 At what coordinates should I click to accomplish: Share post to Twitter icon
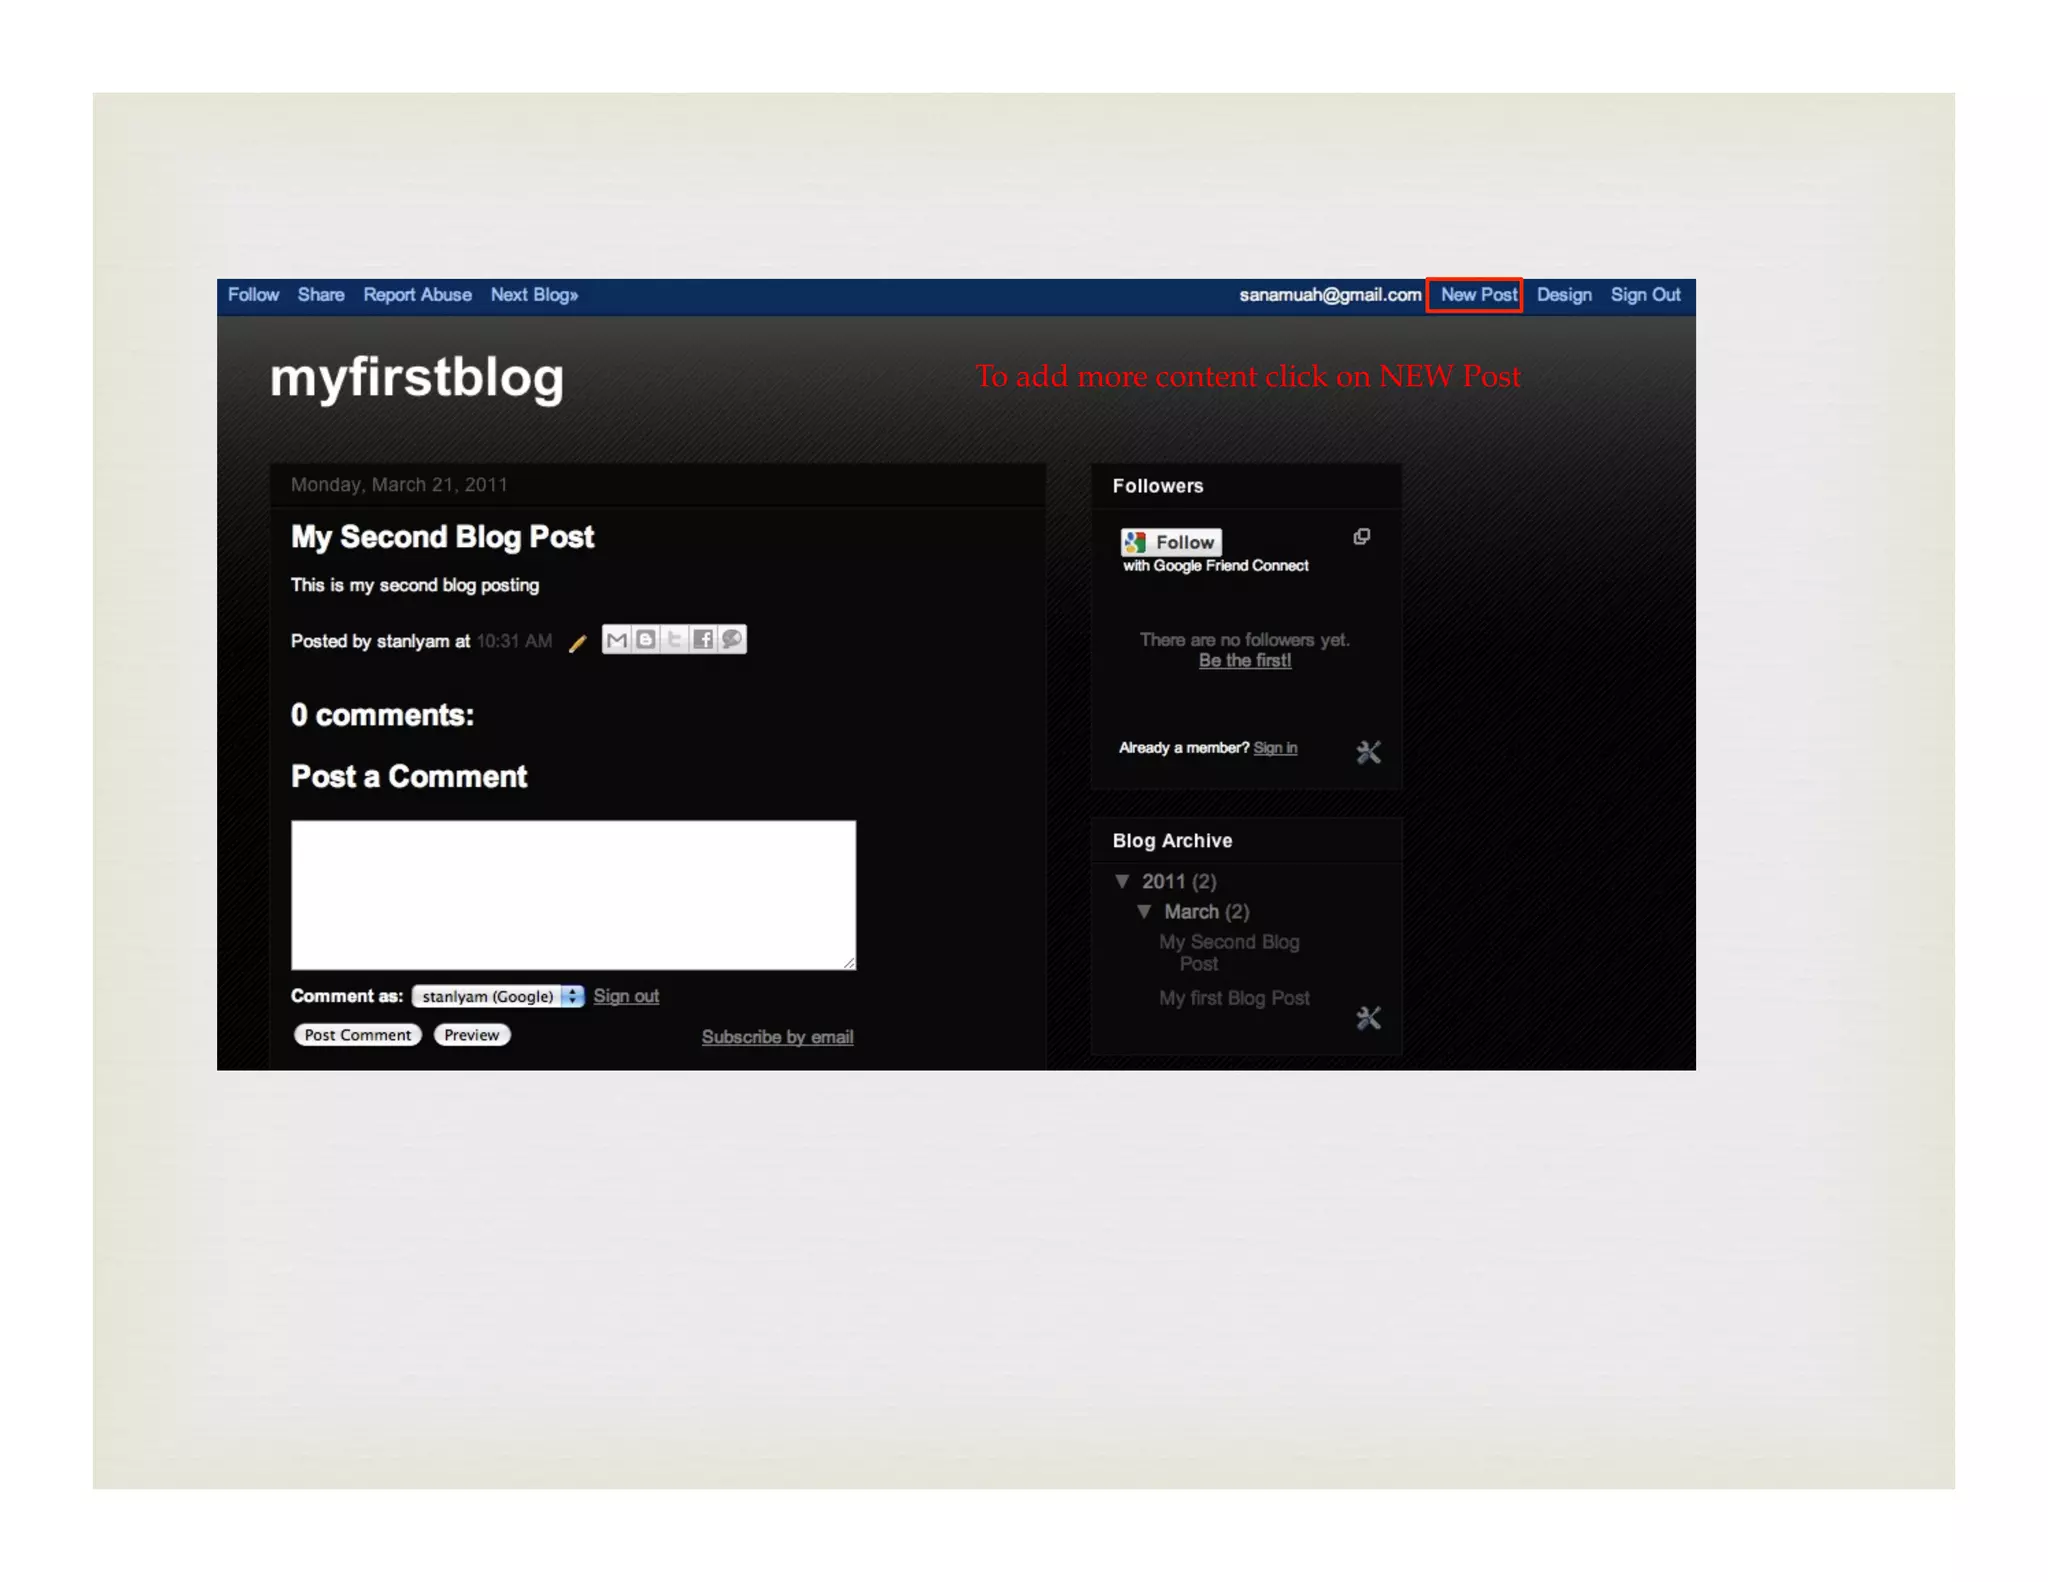point(675,640)
